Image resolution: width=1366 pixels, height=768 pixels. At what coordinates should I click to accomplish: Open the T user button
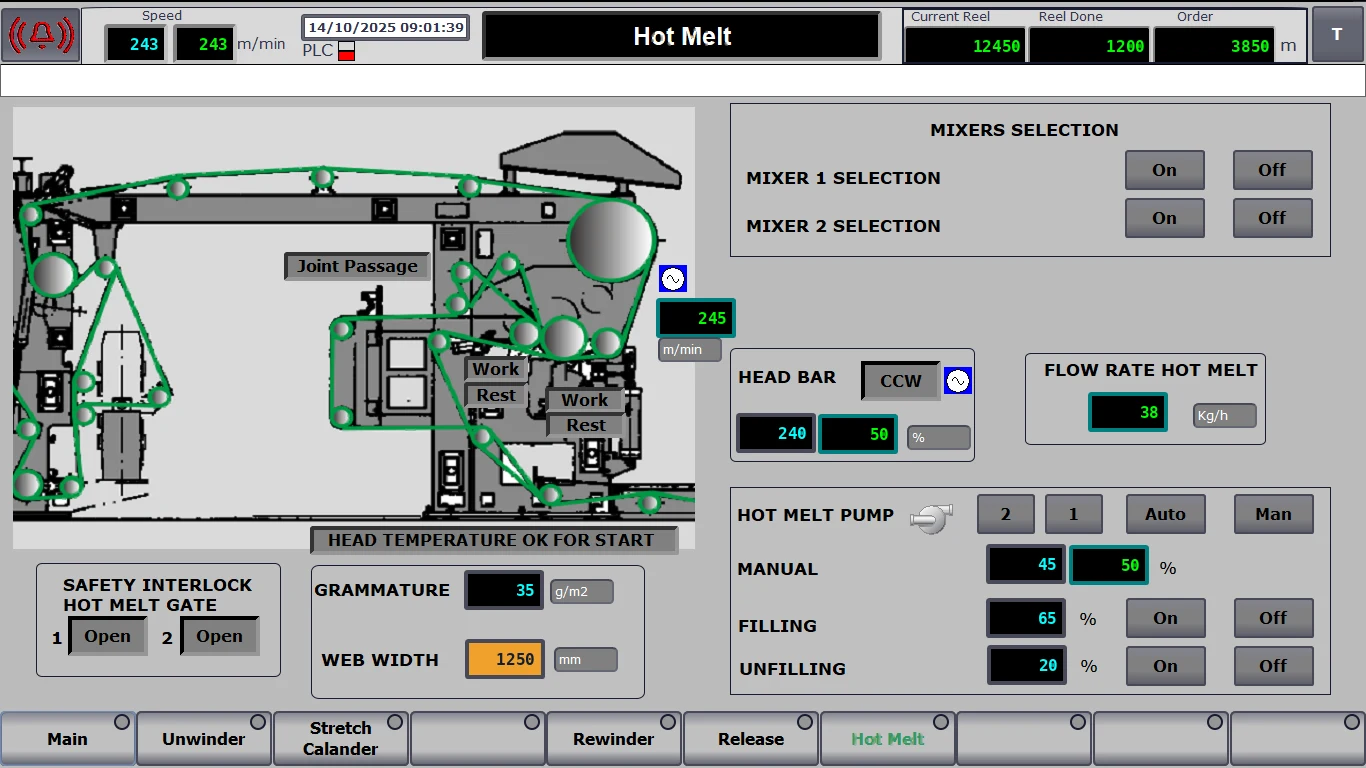(1337, 35)
